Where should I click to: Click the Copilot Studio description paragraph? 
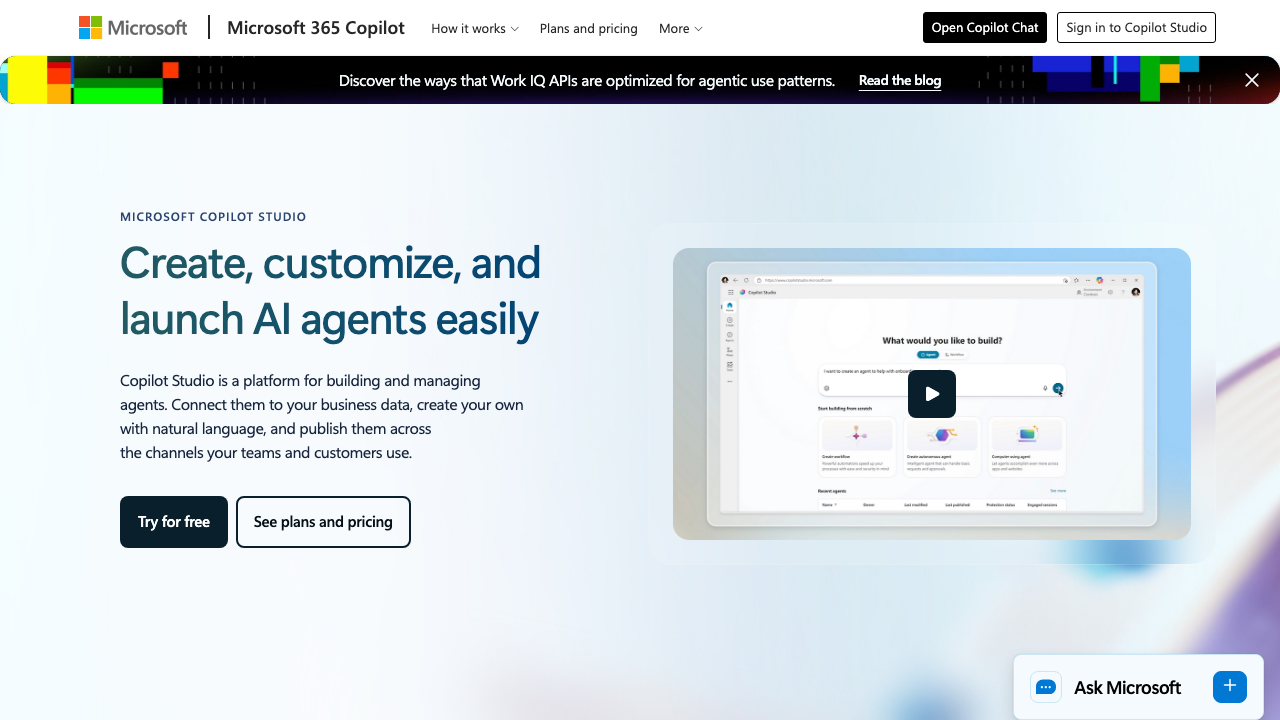322,416
